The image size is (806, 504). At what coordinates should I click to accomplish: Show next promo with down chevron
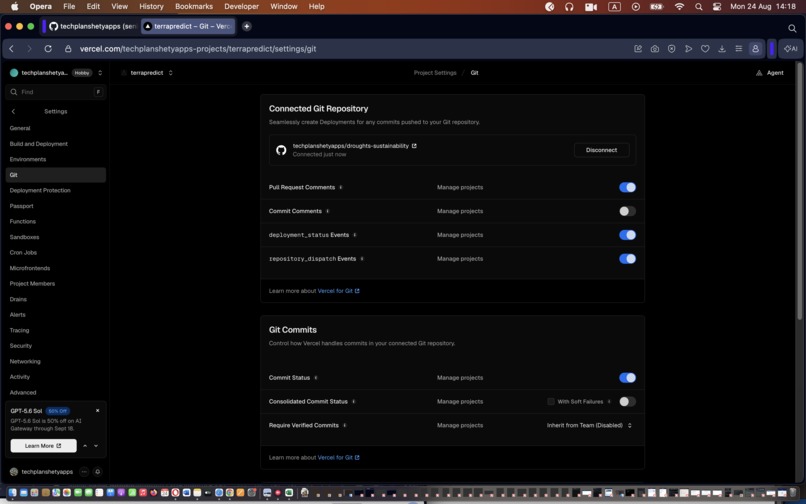pos(96,446)
